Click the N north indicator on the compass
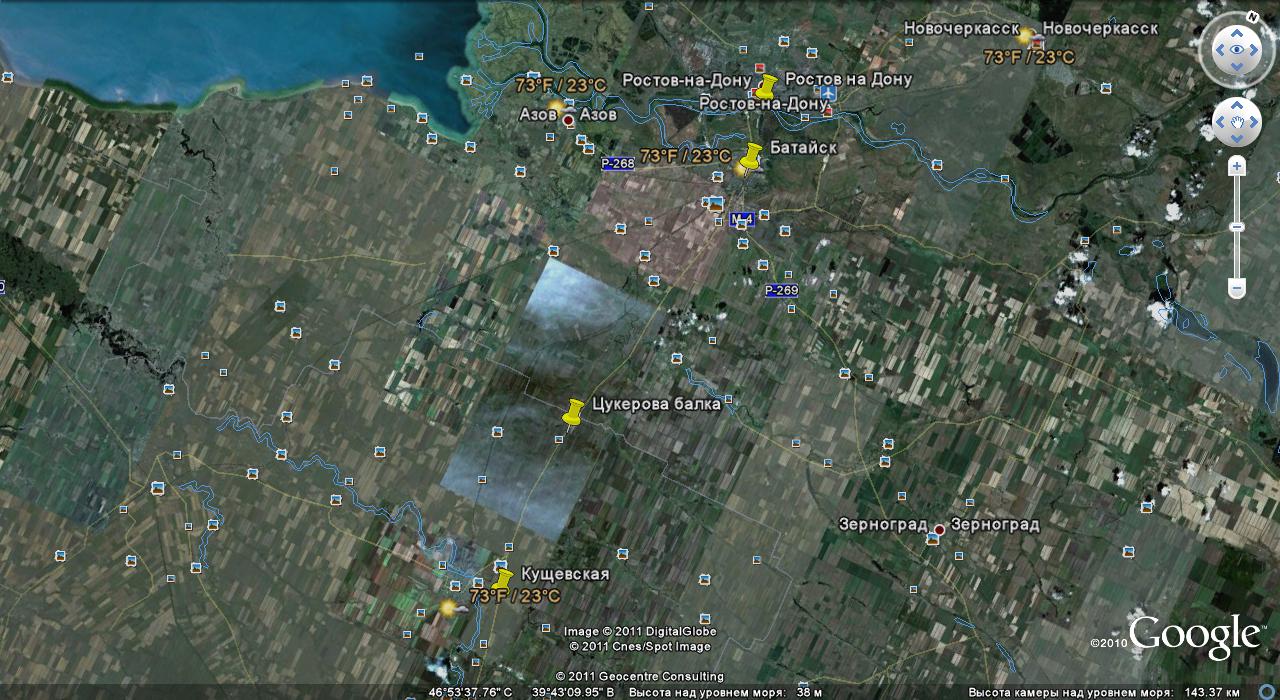The image size is (1280, 700). point(1250,17)
